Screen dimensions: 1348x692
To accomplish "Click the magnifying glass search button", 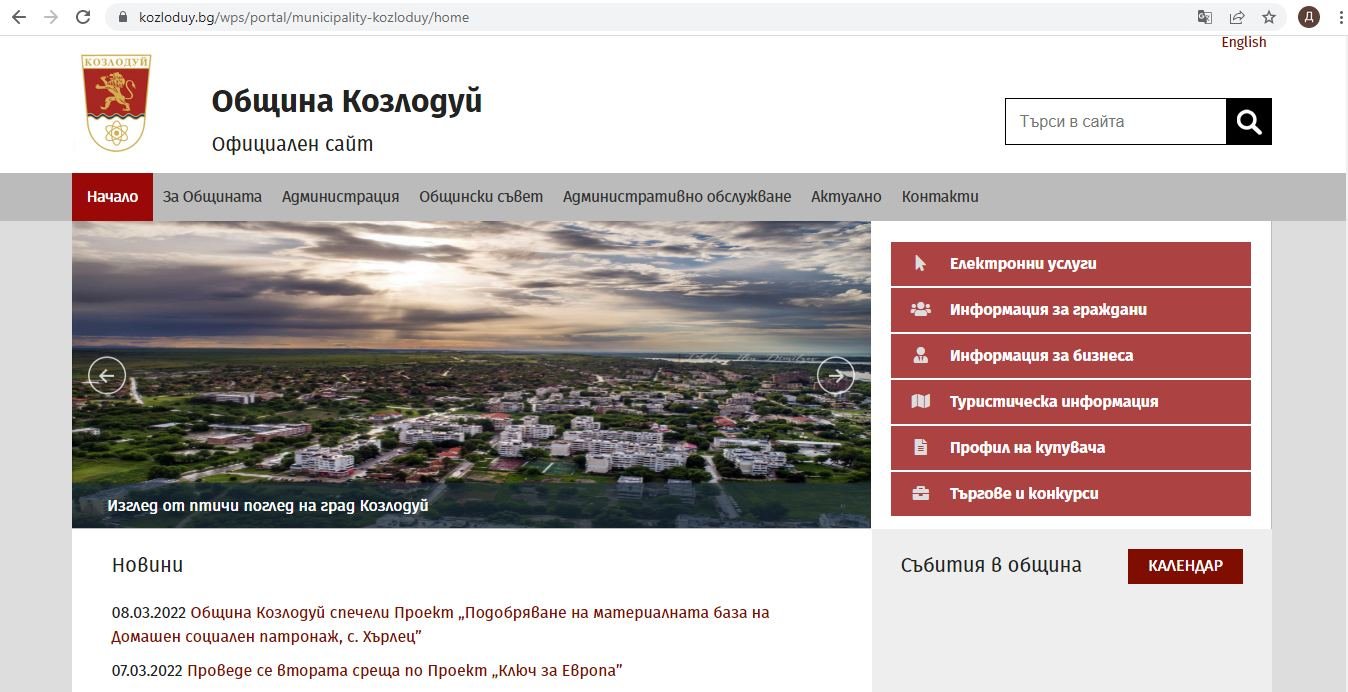I will pos(1248,122).
